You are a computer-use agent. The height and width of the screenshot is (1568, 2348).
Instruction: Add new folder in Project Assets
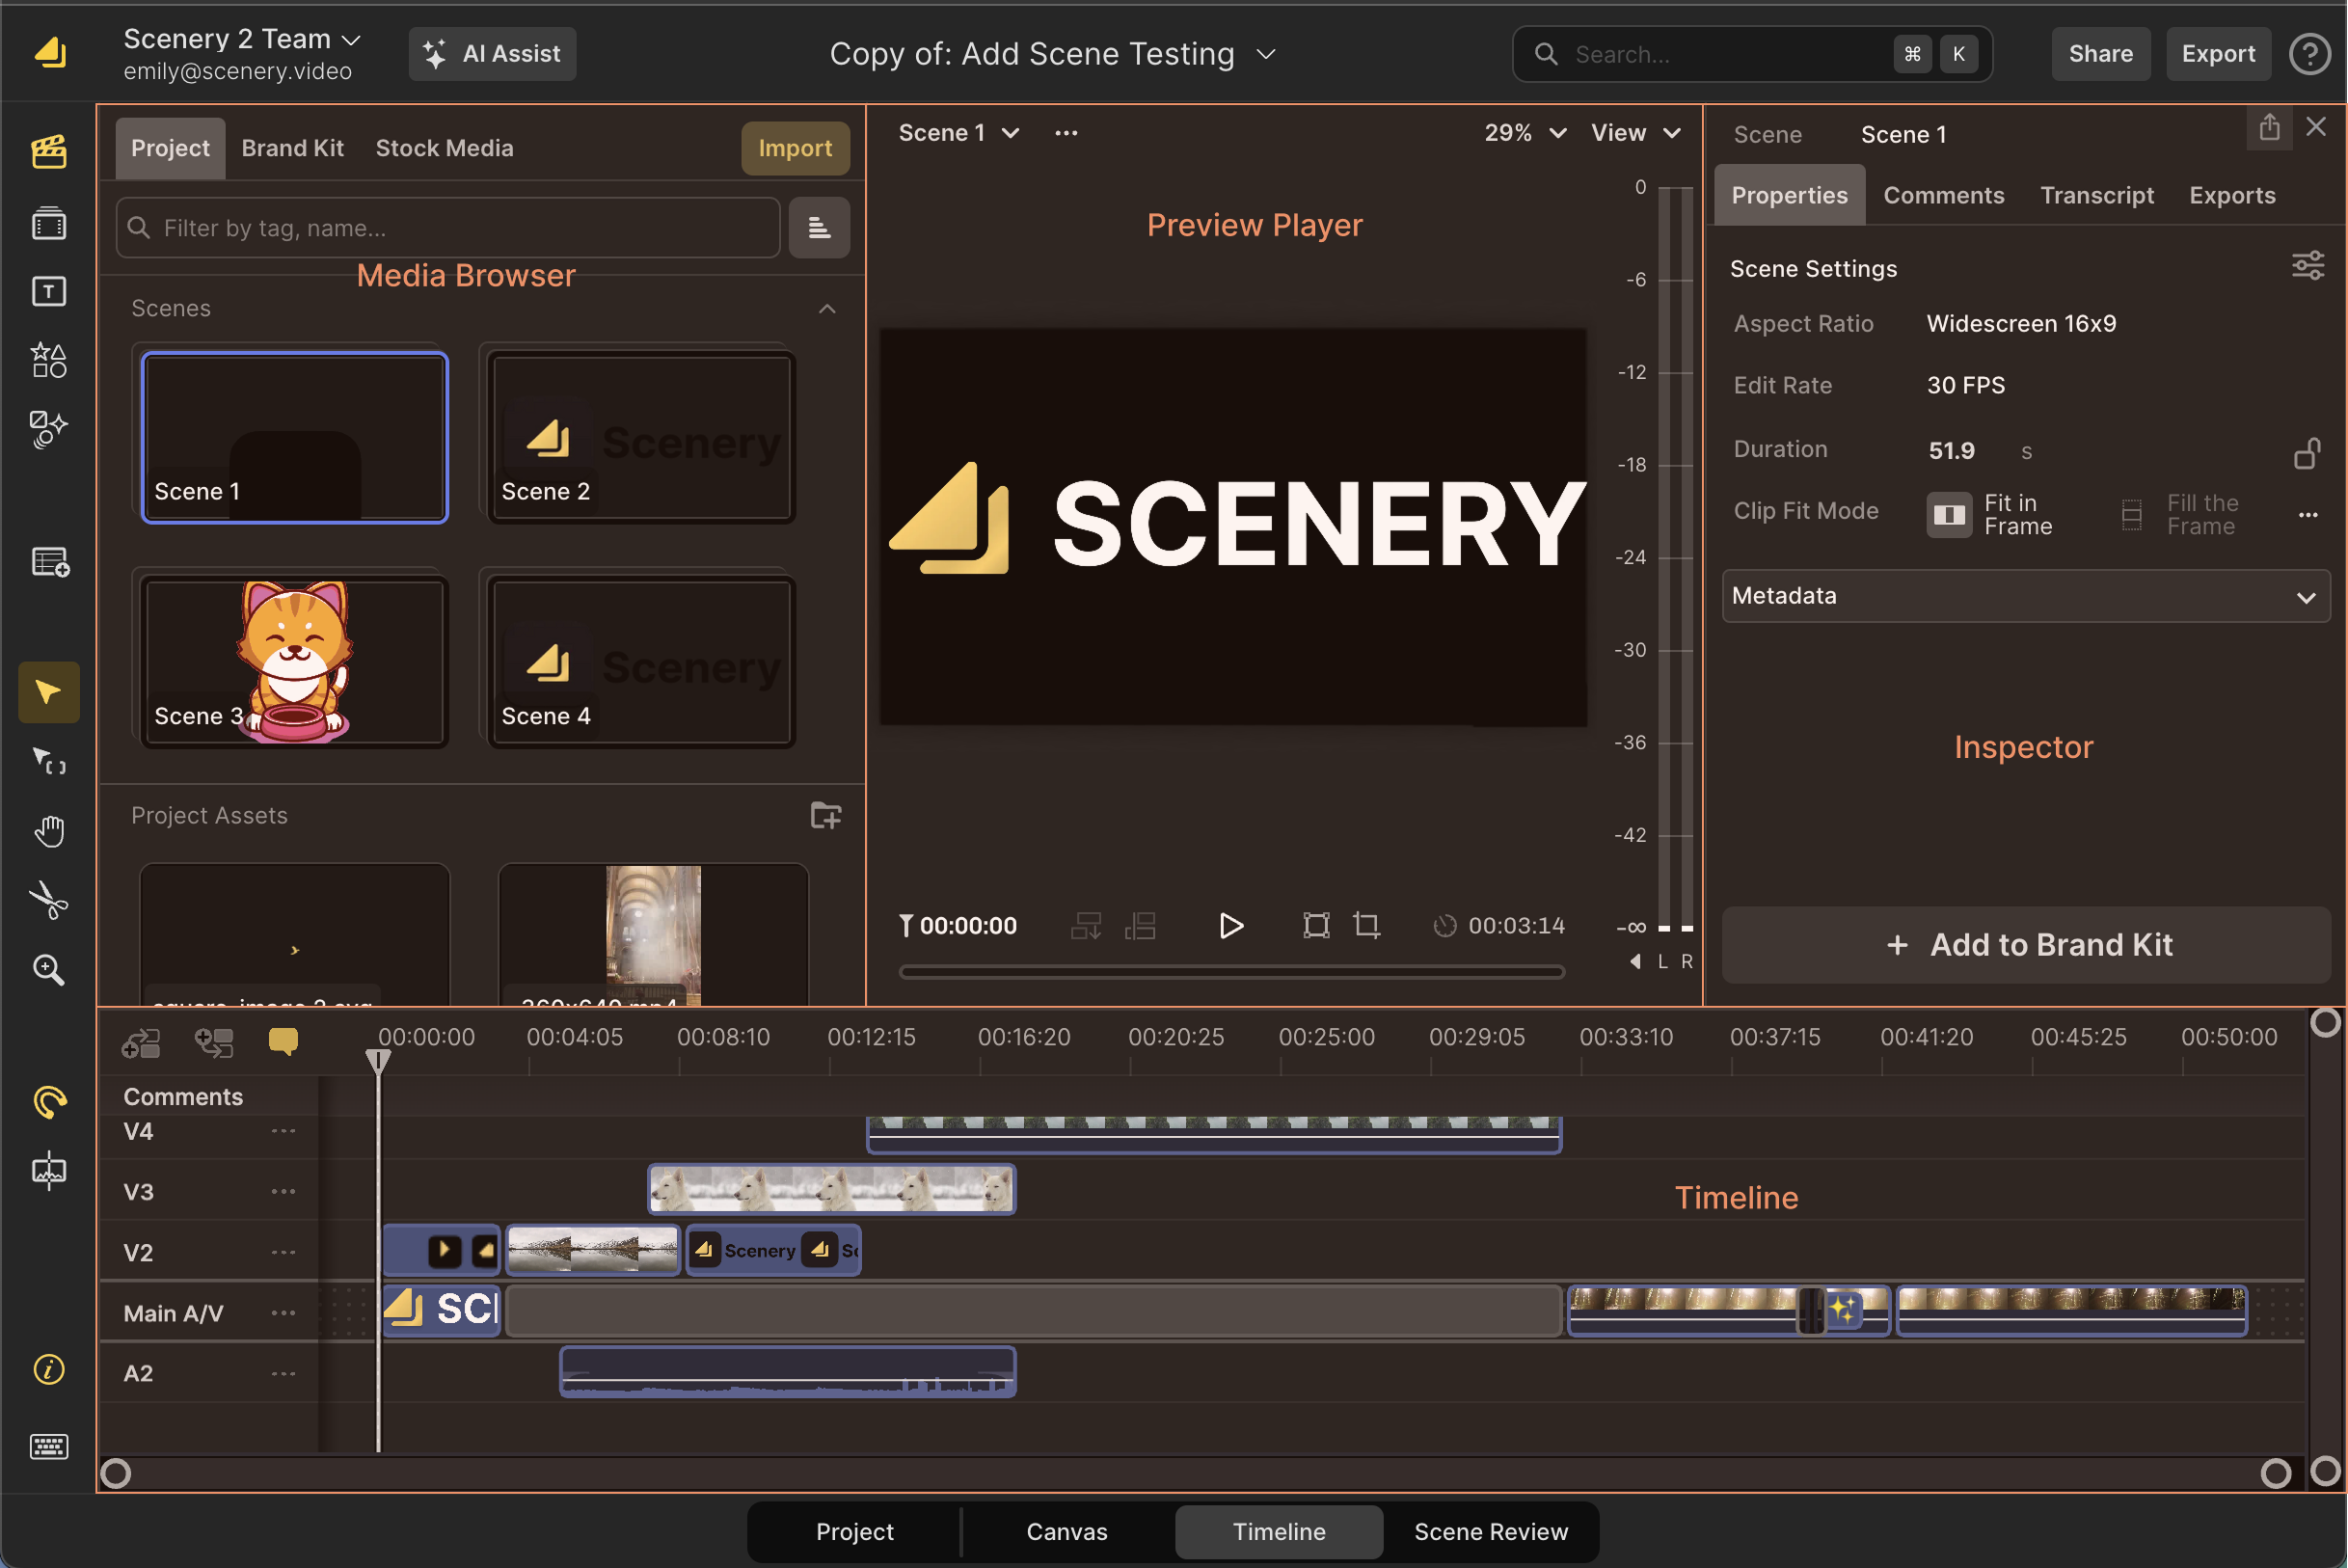pos(826,816)
